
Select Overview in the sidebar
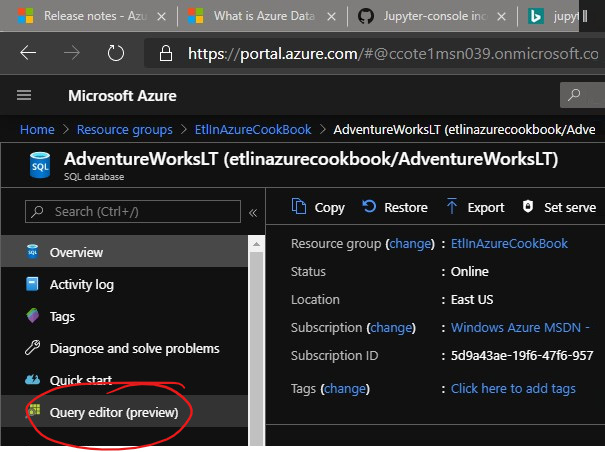pos(76,252)
